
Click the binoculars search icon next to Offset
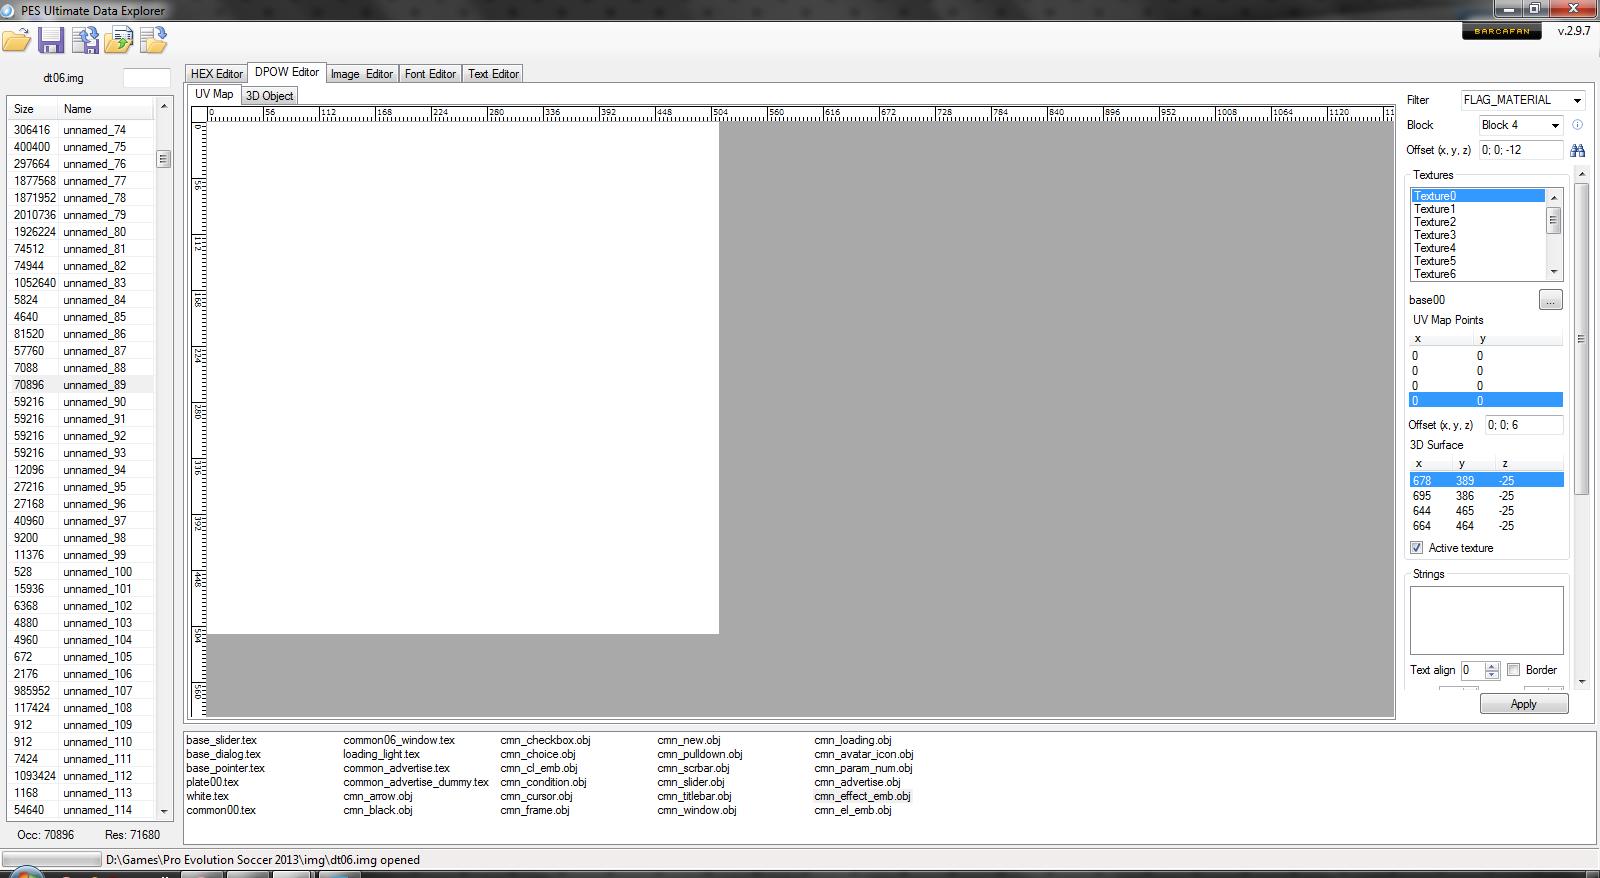coord(1577,150)
